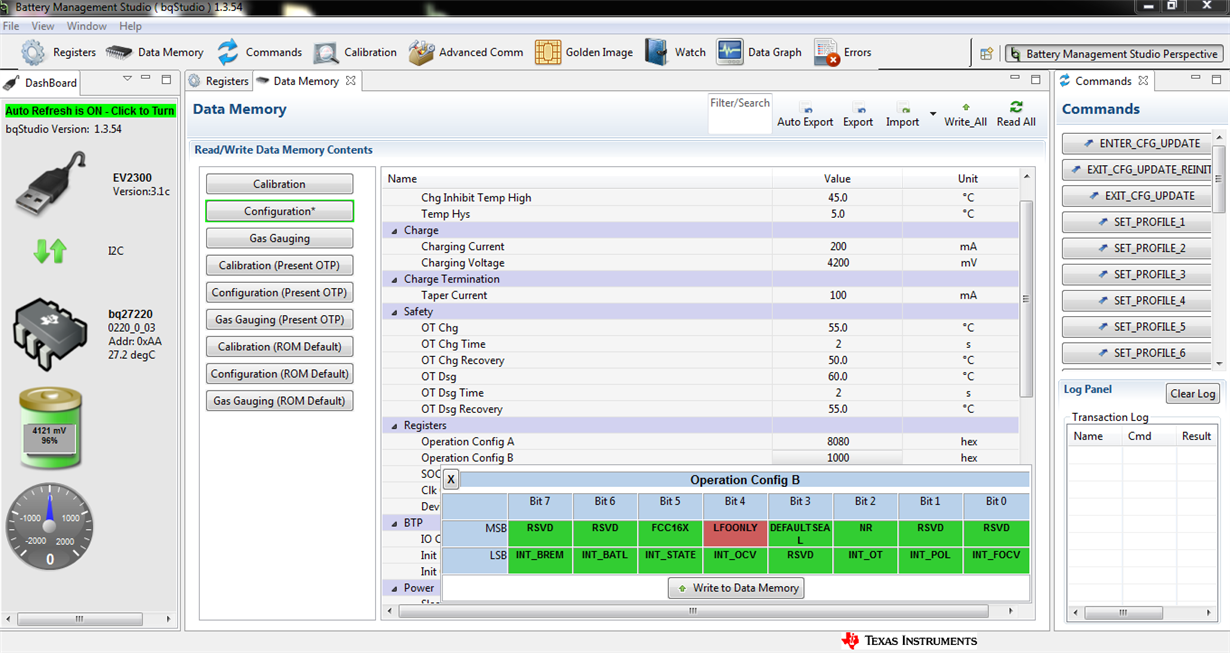Open the Help menu
The width and height of the screenshot is (1230, 653).
tap(130, 26)
